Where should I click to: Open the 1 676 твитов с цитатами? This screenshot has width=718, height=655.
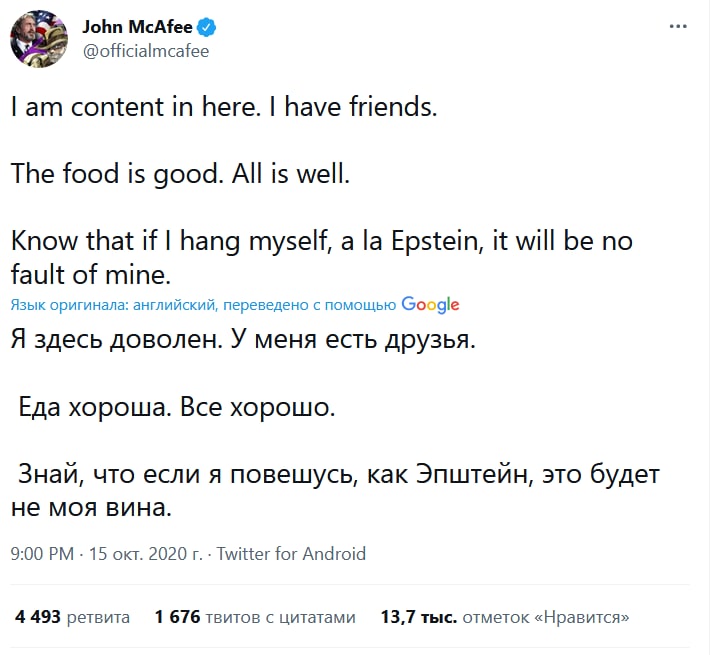[255, 617]
